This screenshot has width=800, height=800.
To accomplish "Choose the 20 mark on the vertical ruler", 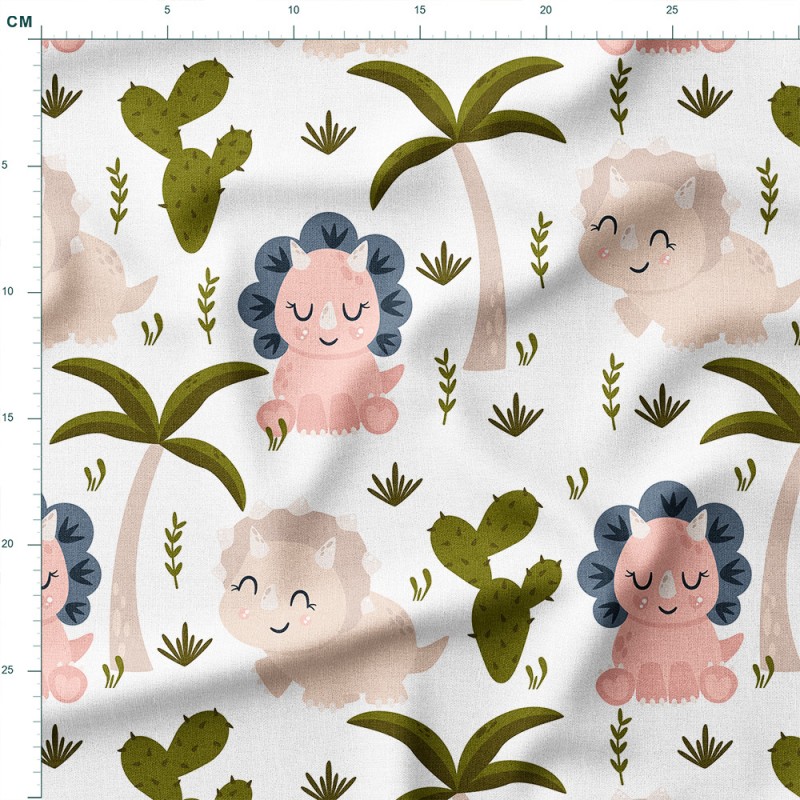I will [x=7, y=544].
